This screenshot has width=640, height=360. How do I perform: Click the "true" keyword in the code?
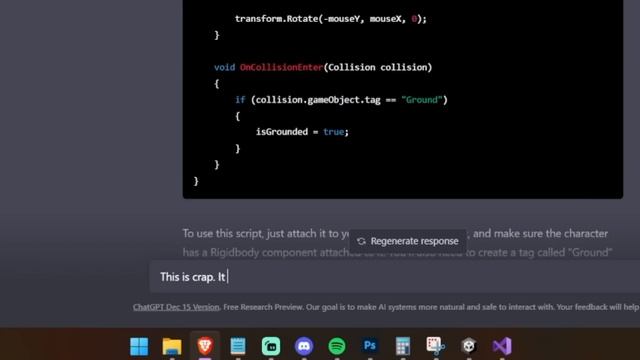(333, 132)
